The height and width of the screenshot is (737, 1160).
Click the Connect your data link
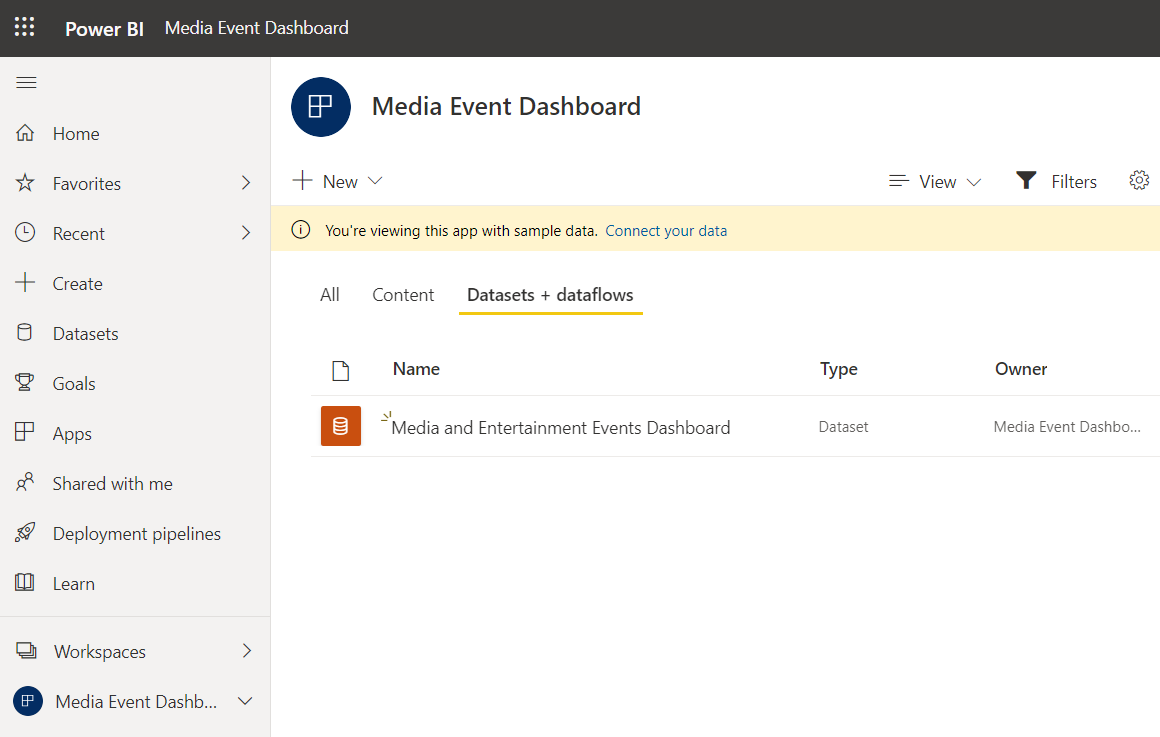(666, 231)
